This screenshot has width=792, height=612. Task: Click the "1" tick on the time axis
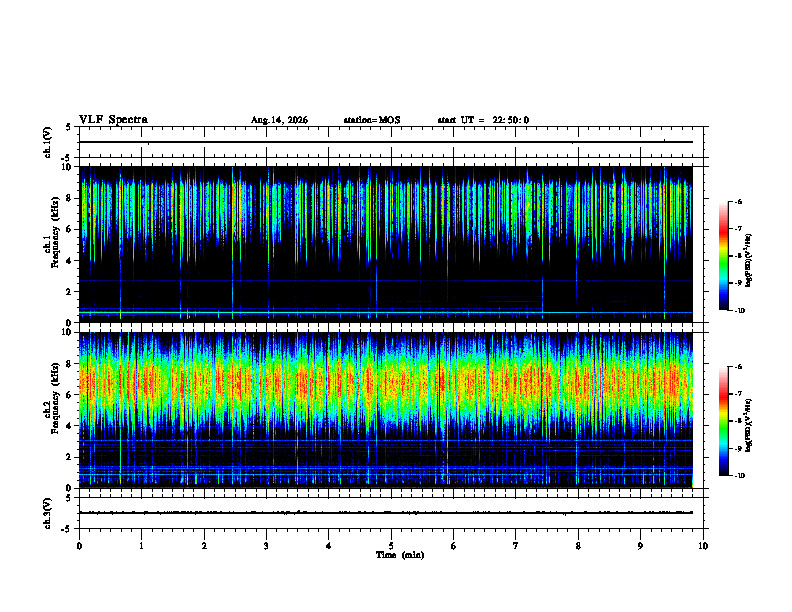pyautogui.click(x=141, y=546)
